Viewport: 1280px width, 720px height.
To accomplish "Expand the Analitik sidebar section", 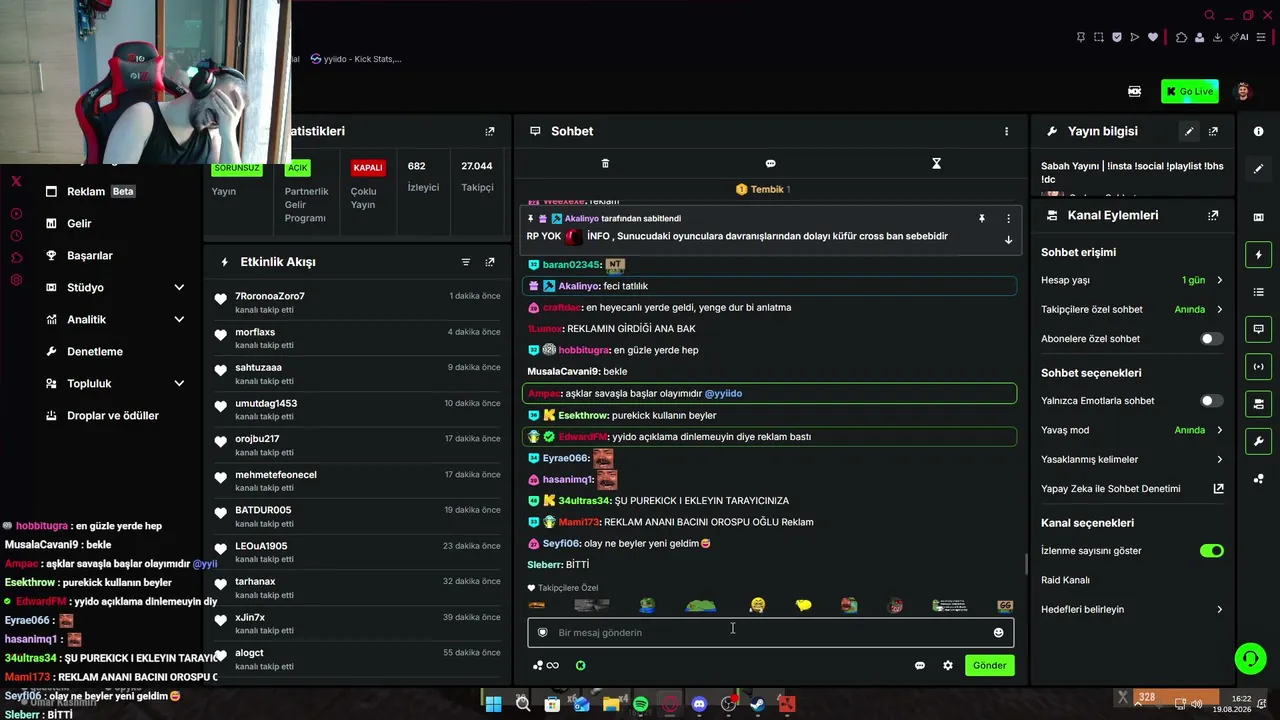I will [x=115, y=320].
